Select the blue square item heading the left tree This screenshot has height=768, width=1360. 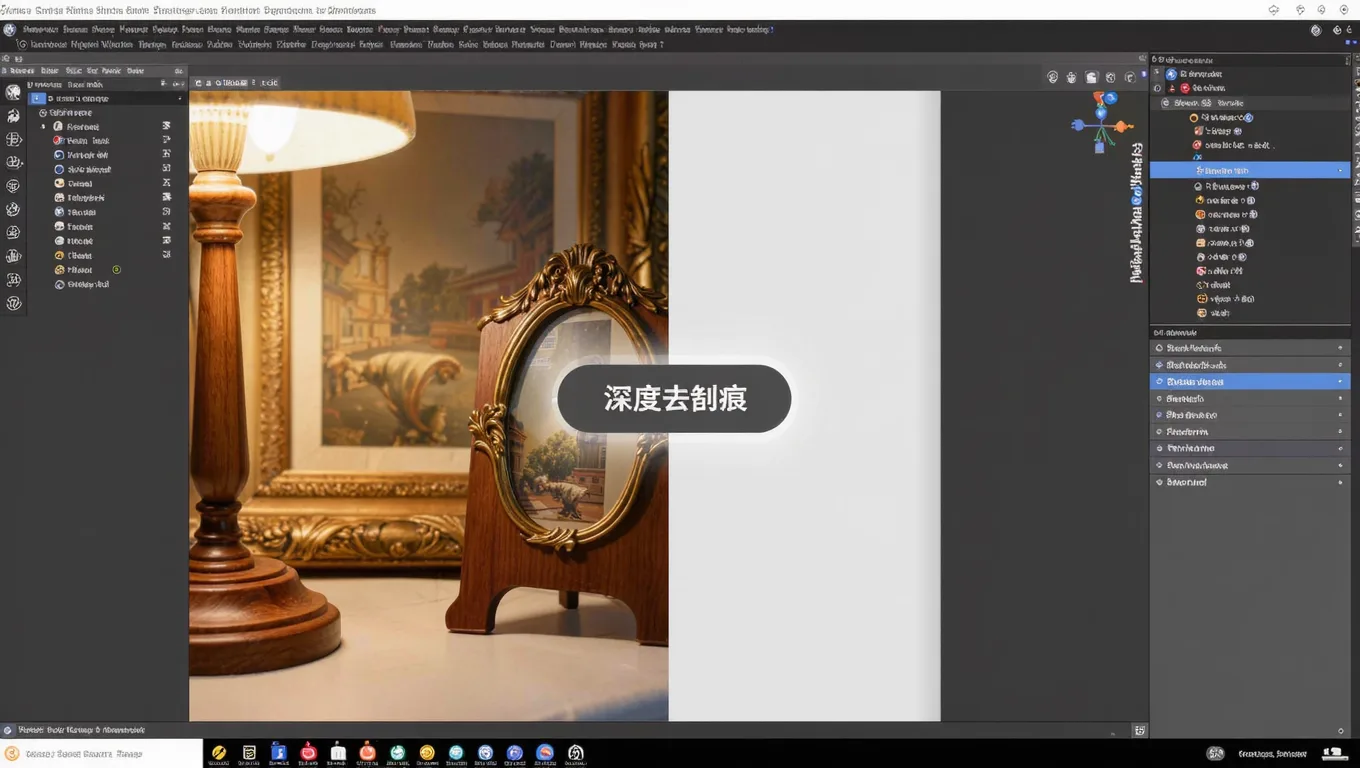(38, 98)
